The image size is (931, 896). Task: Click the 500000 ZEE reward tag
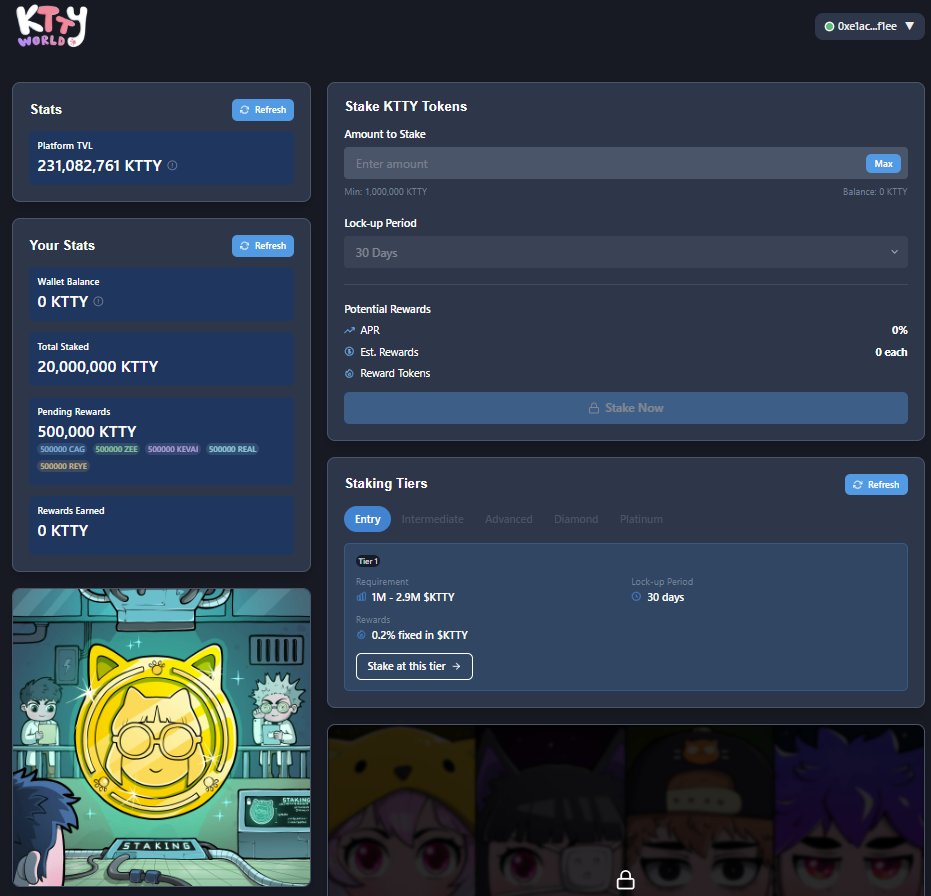coord(116,449)
